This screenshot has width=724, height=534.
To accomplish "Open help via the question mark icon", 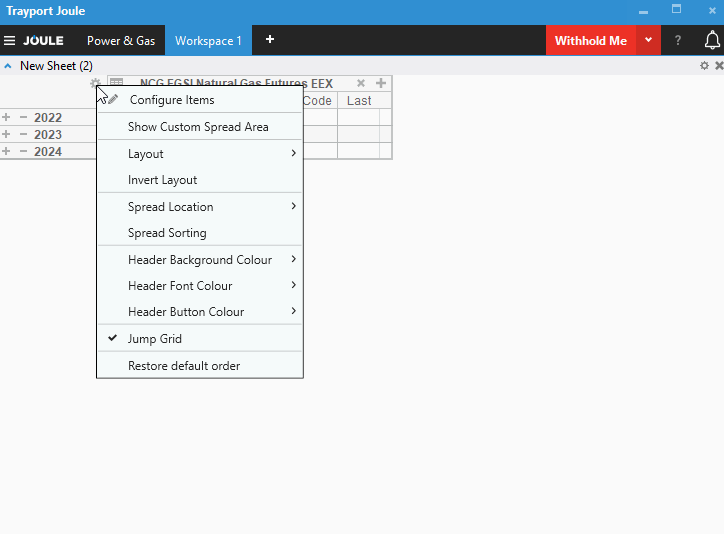I will 678,41.
